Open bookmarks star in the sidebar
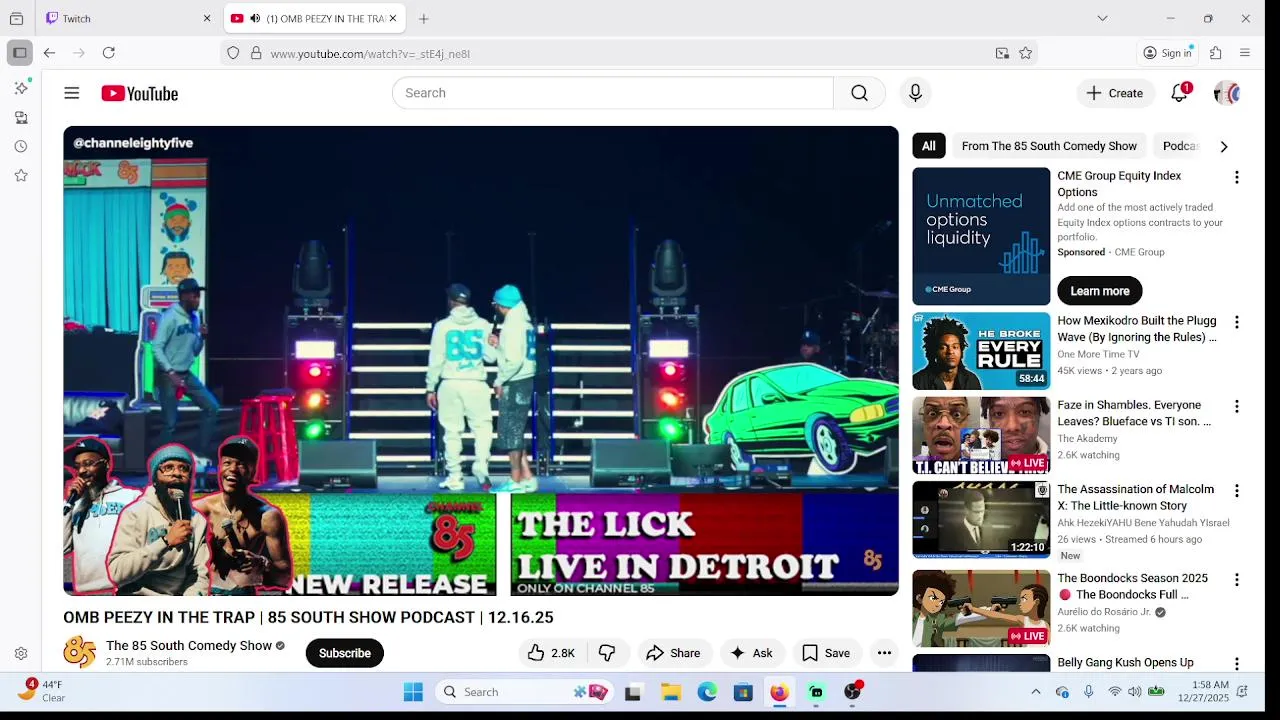This screenshot has height=720, width=1280. click(21, 175)
